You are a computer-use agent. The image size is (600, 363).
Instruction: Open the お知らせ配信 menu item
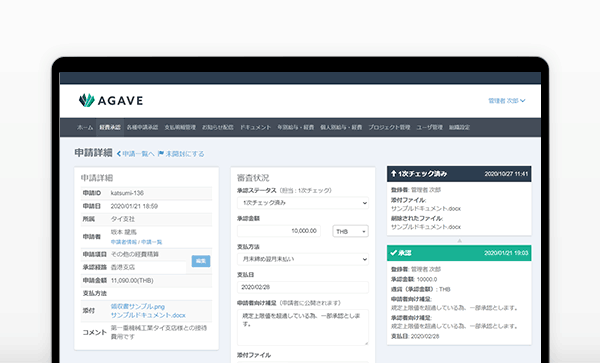[218, 127]
